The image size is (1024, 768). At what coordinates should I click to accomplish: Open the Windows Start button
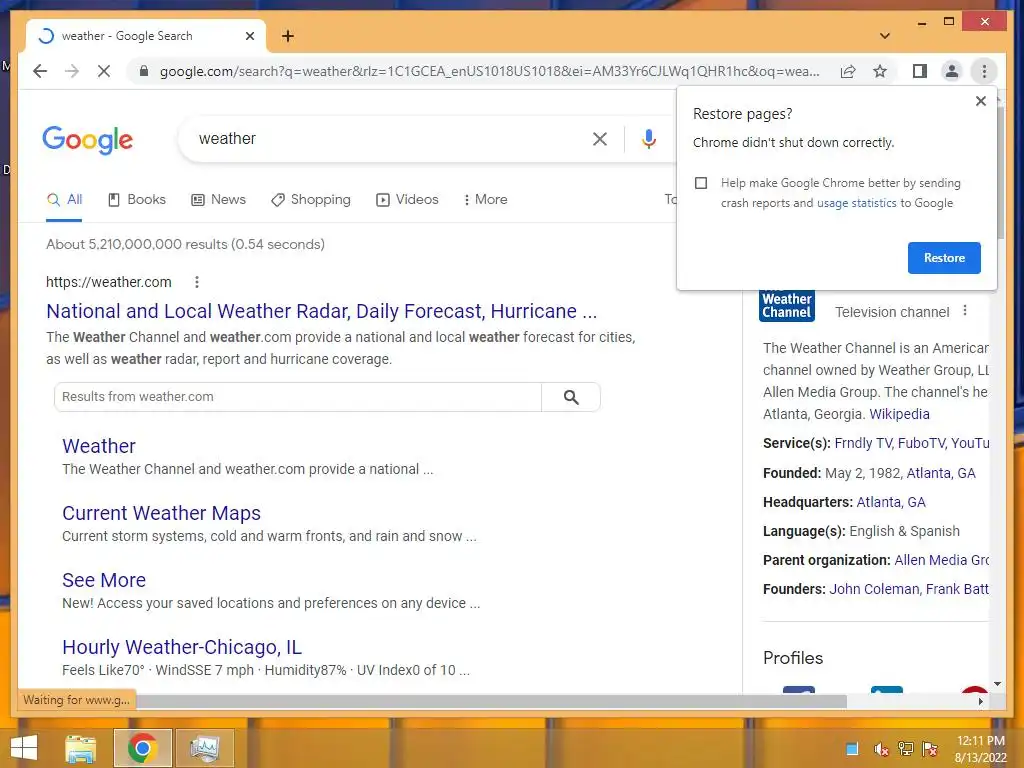(x=24, y=748)
